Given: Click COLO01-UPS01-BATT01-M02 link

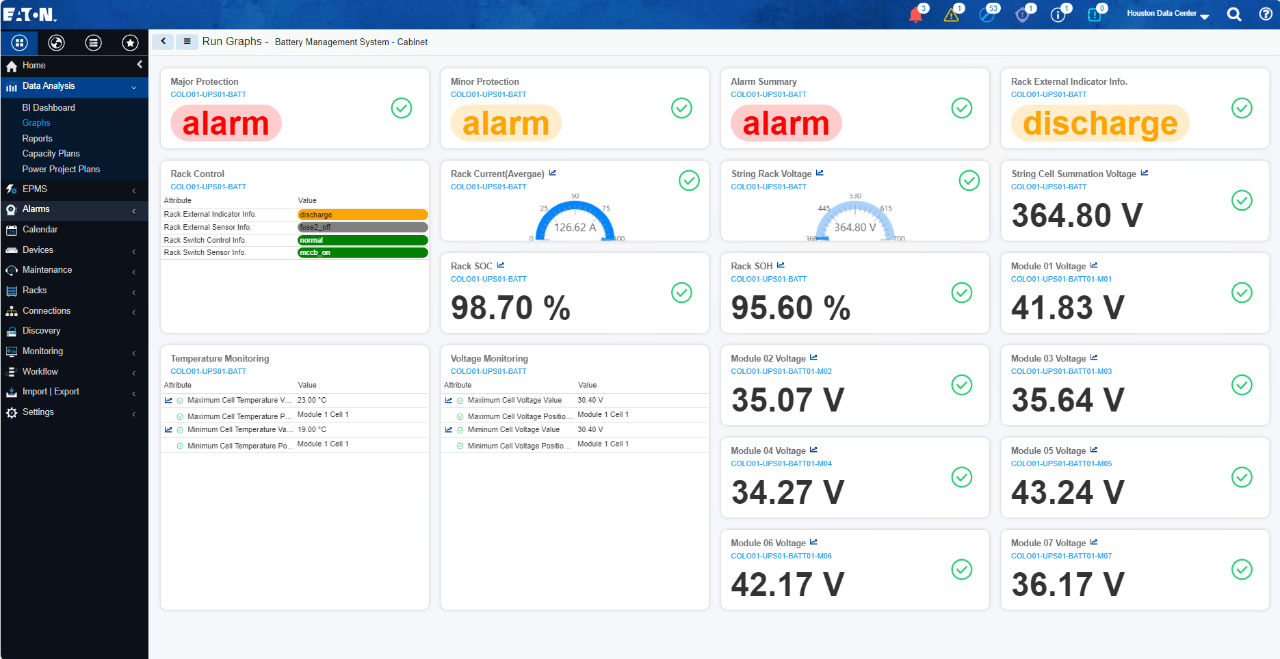Looking at the screenshot, I should [781, 371].
